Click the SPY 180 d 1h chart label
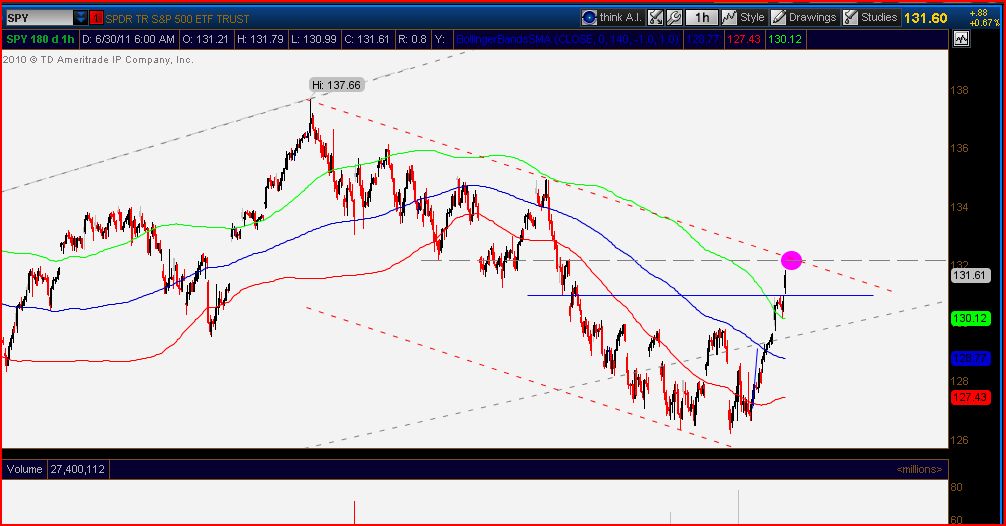1006x526 pixels. click(x=40, y=39)
